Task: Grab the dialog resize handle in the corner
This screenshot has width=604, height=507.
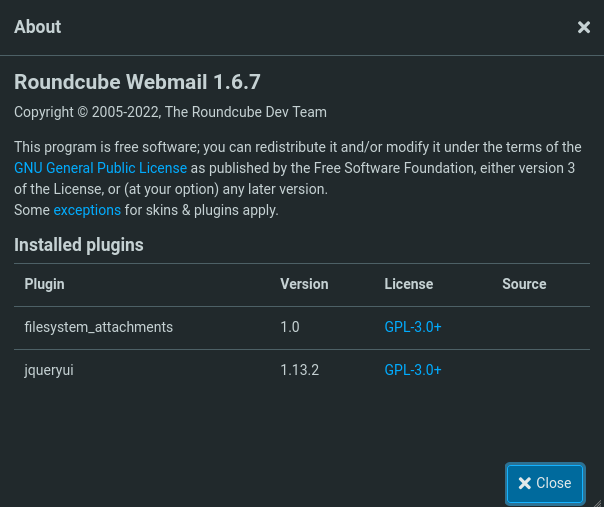Action: click(x=597, y=501)
